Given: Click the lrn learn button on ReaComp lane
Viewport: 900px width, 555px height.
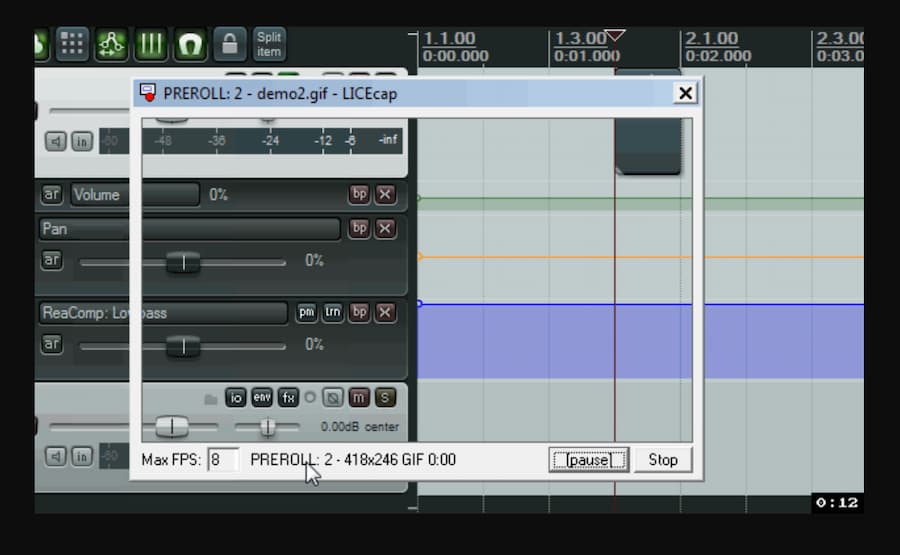Looking at the screenshot, I should (x=332, y=313).
